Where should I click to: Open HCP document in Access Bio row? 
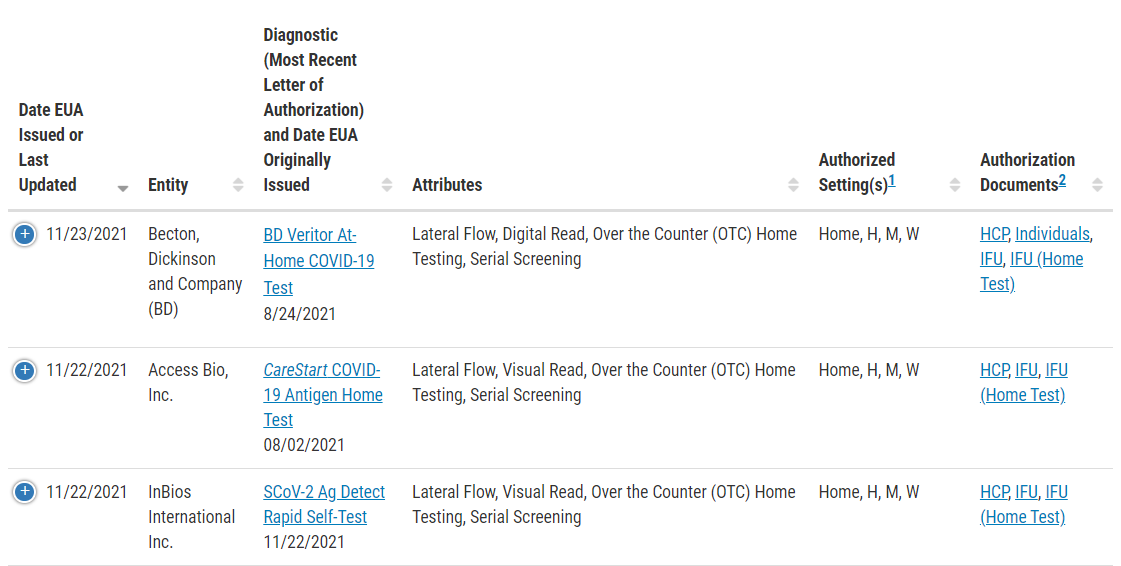(994, 370)
